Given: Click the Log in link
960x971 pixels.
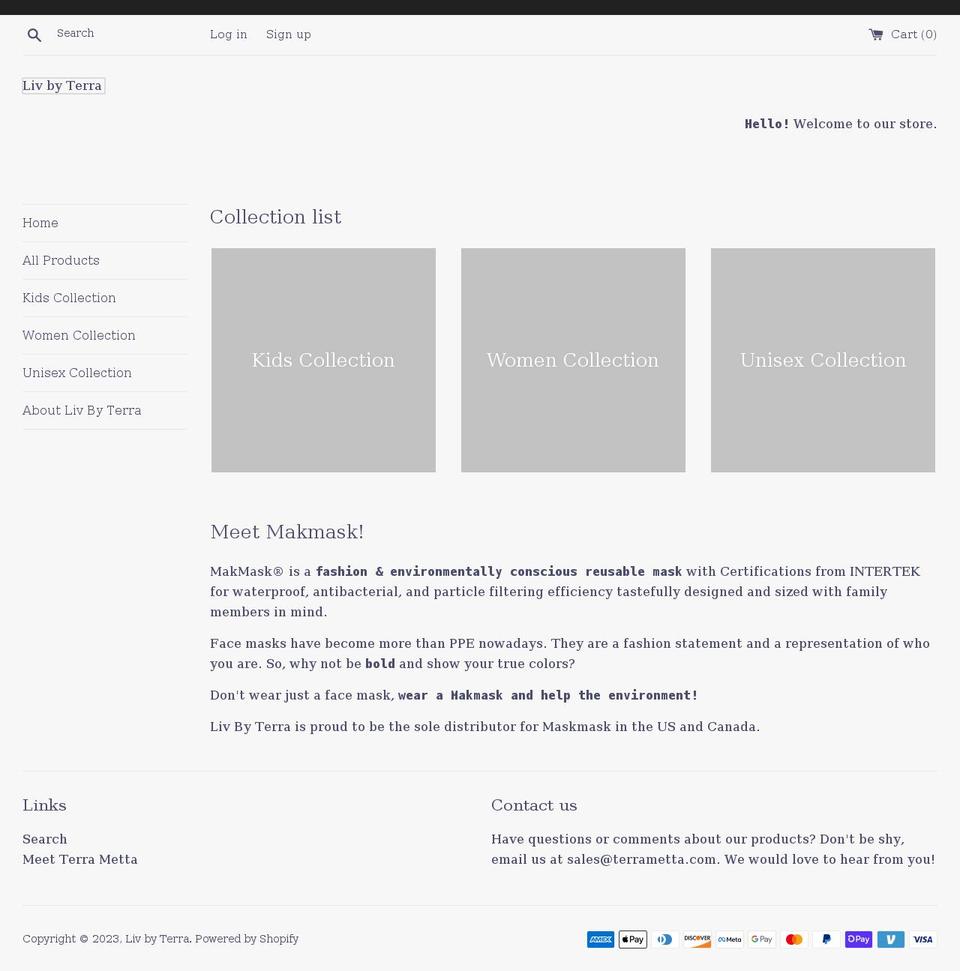Looking at the screenshot, I should pos(228,34).
